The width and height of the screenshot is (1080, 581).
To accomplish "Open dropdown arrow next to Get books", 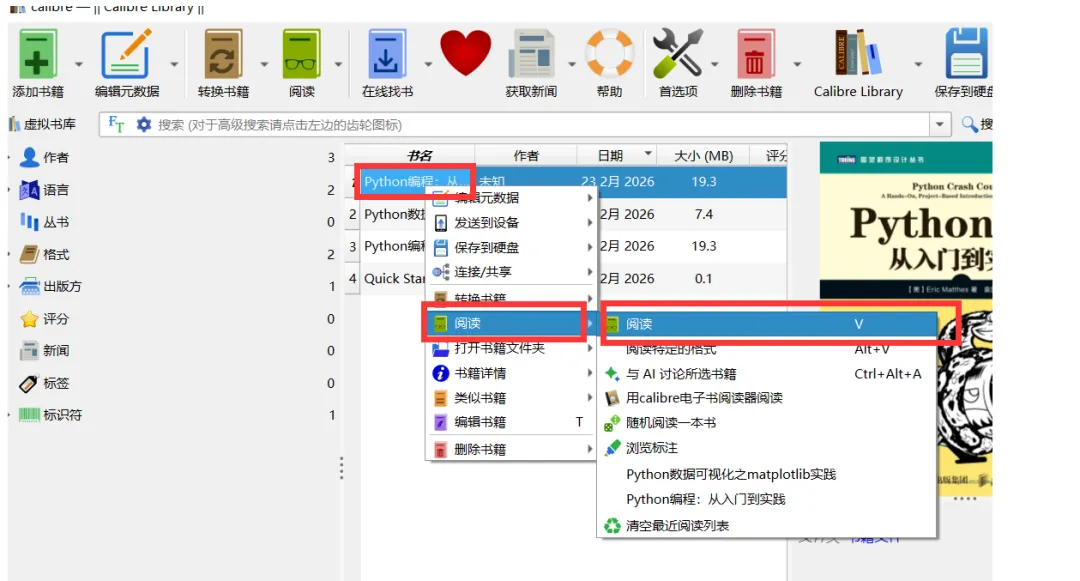I will (428, 64).
